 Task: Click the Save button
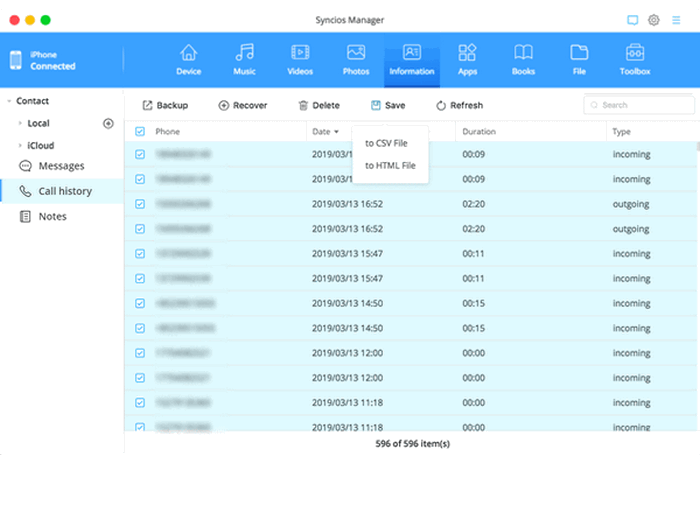388,105
